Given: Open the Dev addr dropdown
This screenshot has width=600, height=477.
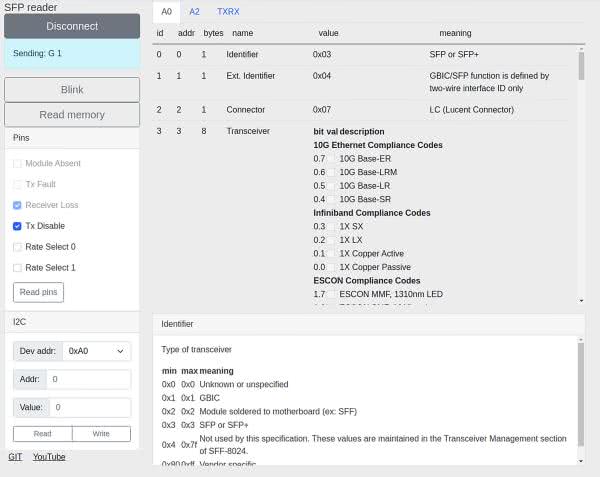Looking at the screenshot, I should pos(96,351).
